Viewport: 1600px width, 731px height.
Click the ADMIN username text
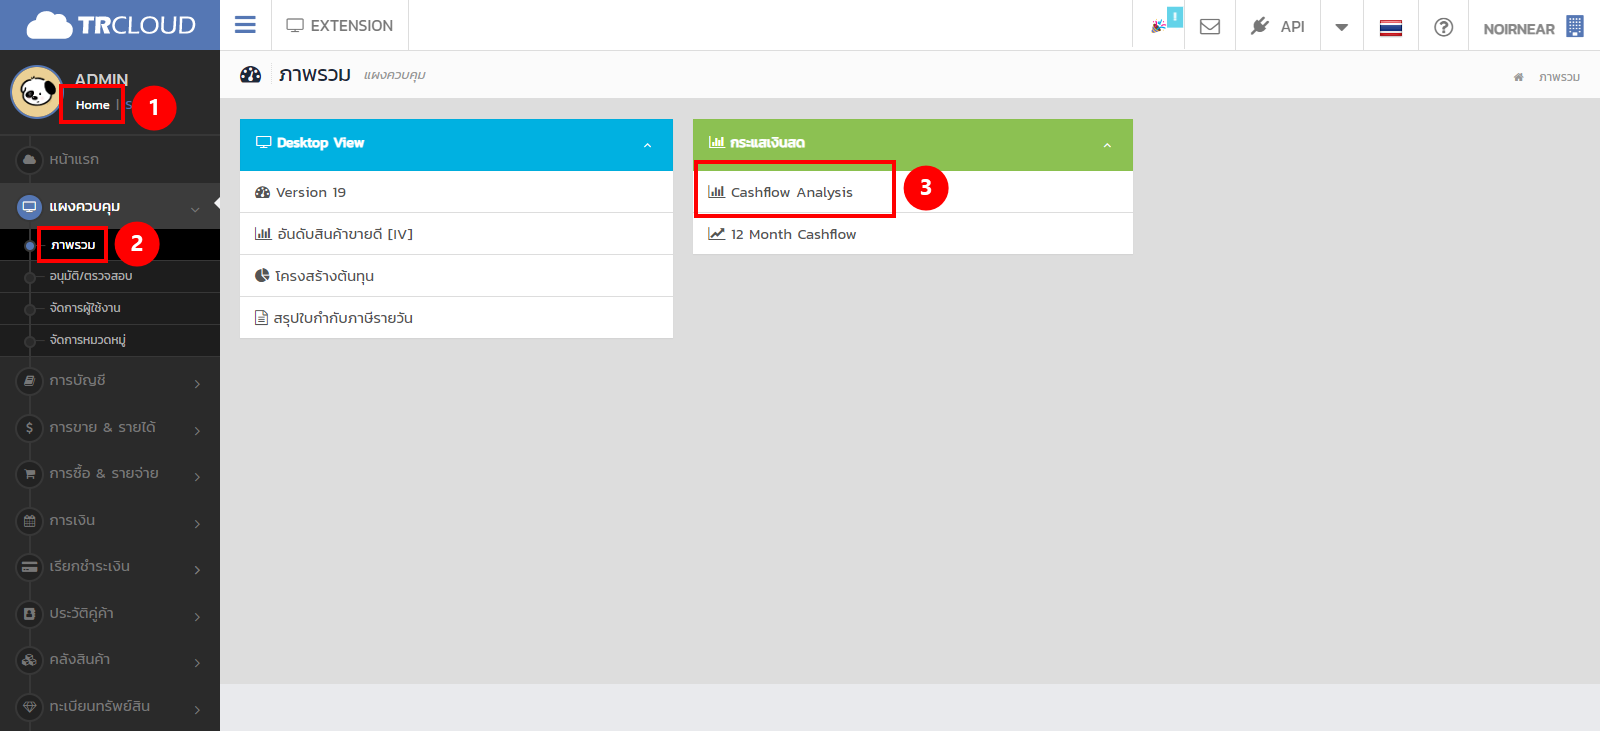click(x=101, y=79)
